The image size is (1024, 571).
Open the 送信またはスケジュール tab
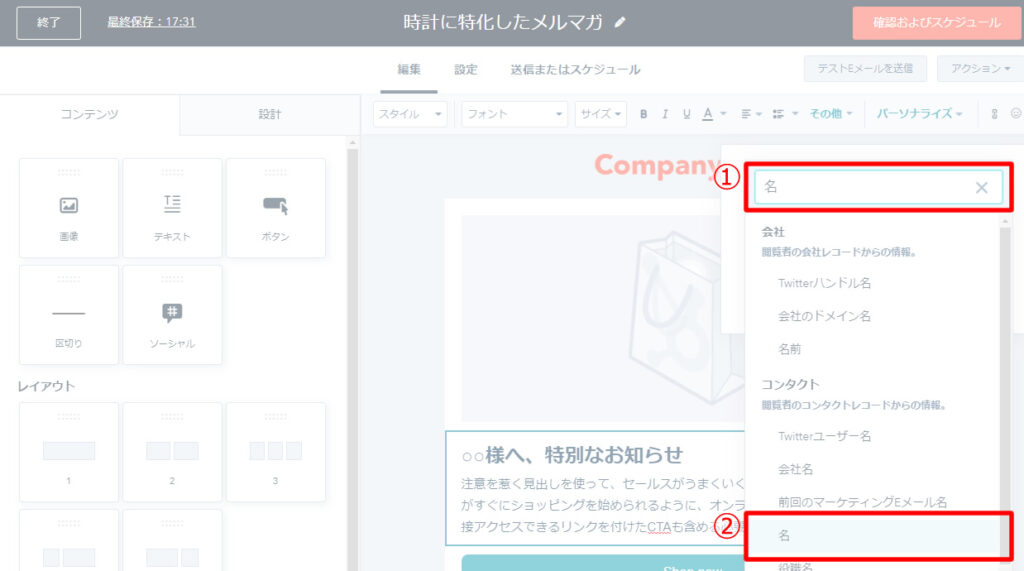(575, 69)
